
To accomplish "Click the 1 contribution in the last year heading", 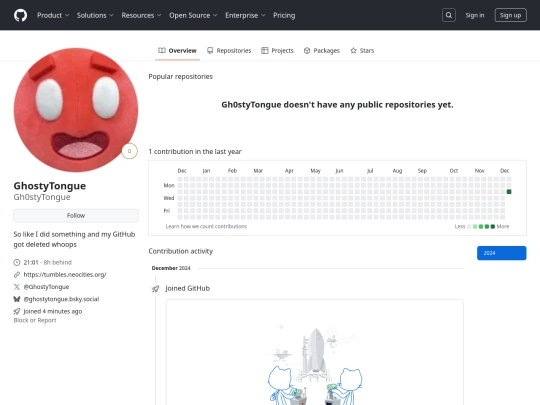I will point(195,152).
